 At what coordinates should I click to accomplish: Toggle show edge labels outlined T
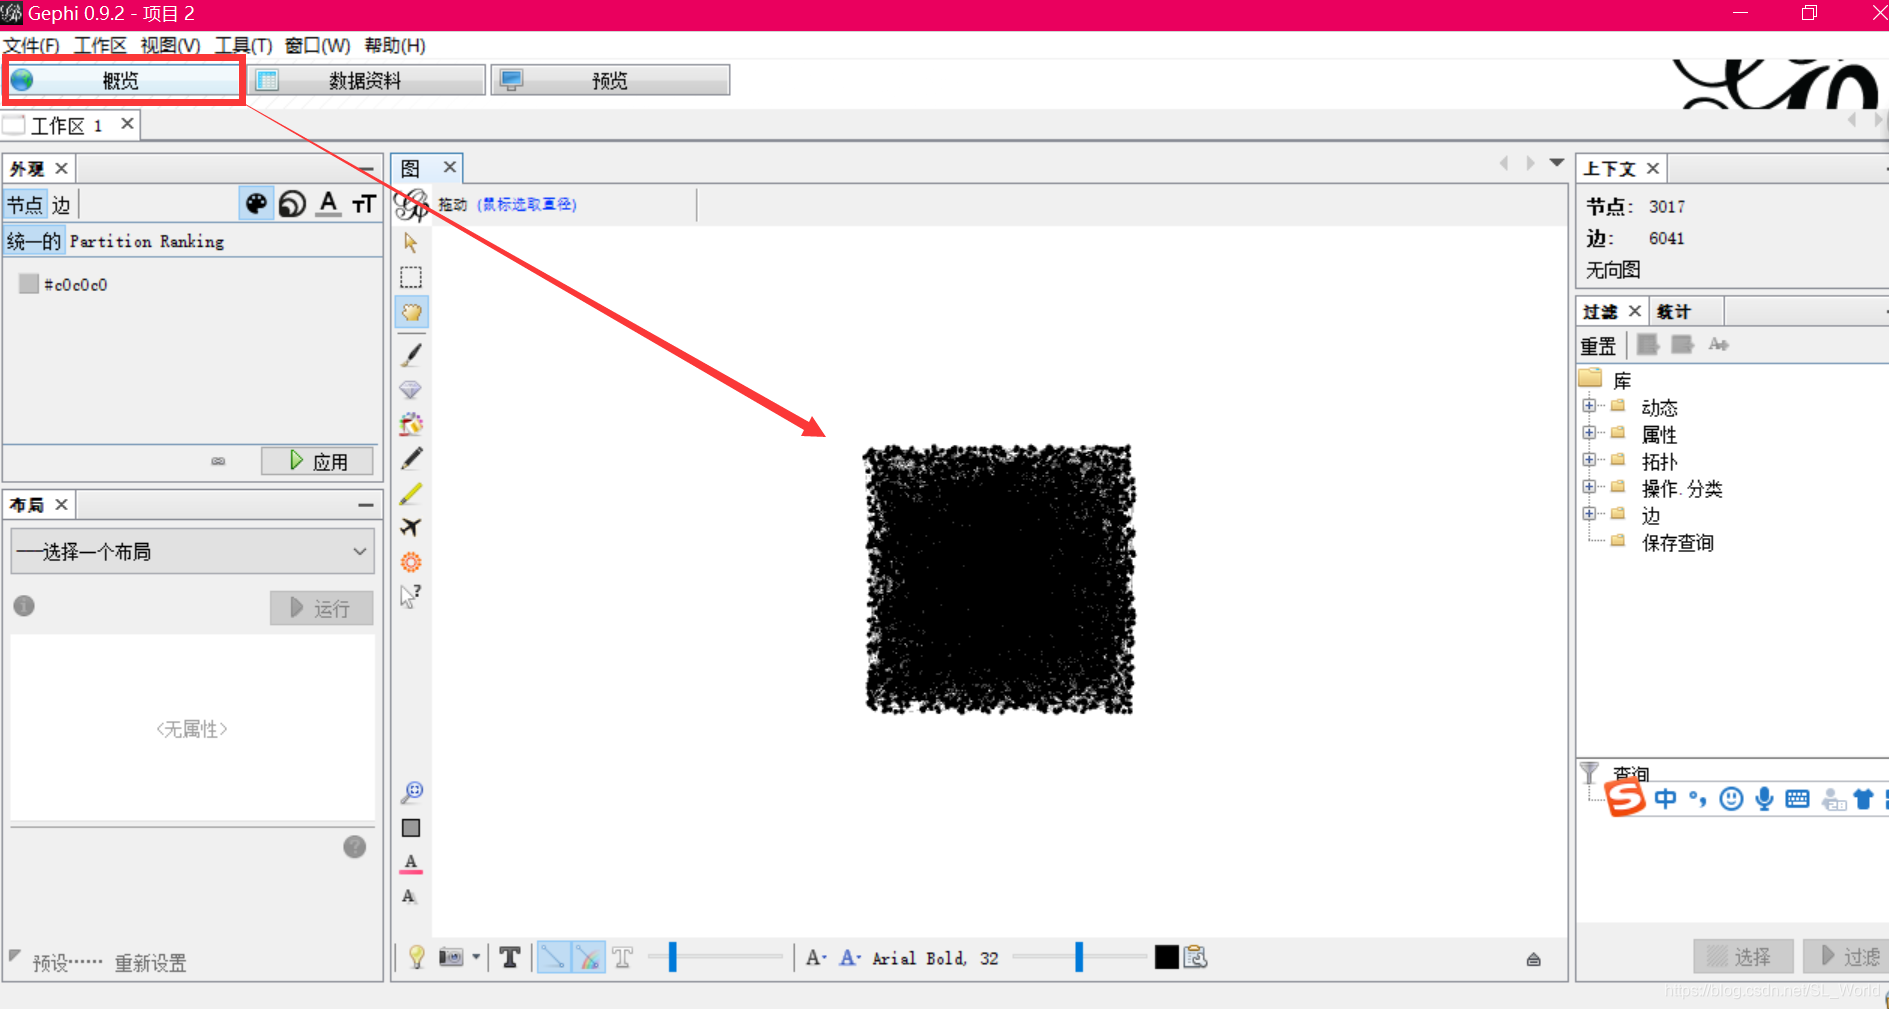tap(622, 957)
